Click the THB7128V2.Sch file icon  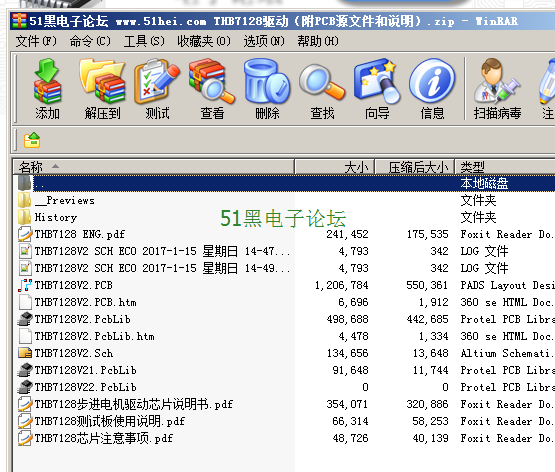point(25,353)
